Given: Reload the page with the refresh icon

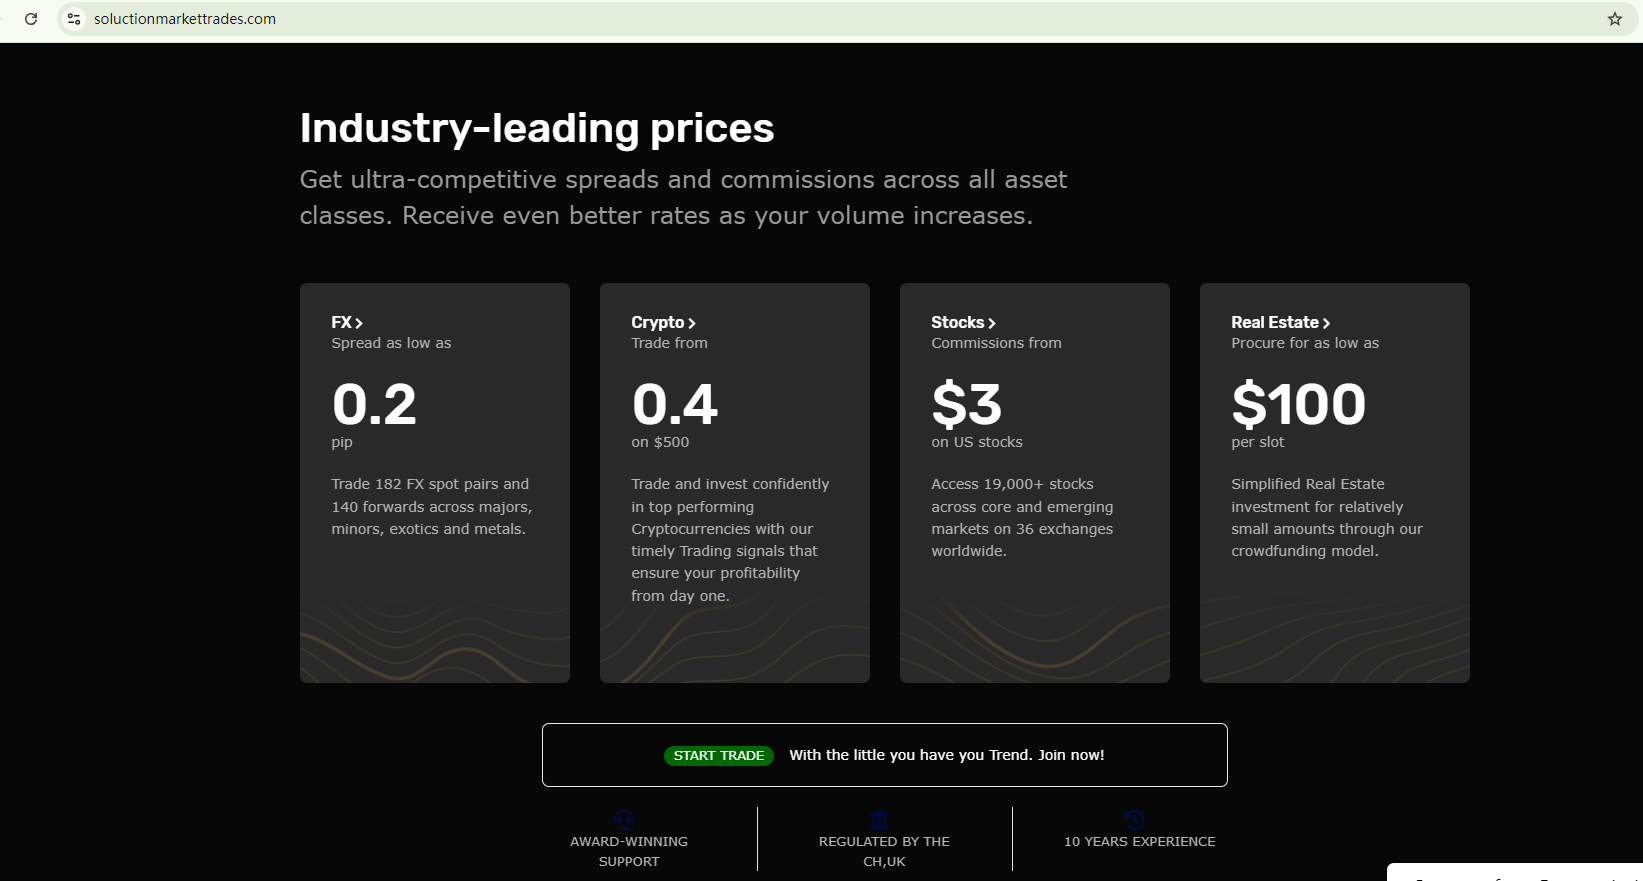Looking at the screenshot, I should tap(31, 19).
